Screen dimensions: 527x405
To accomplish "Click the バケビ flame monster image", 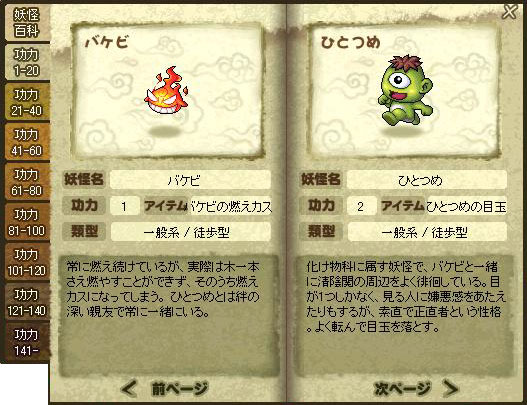I will pos(166,91).
